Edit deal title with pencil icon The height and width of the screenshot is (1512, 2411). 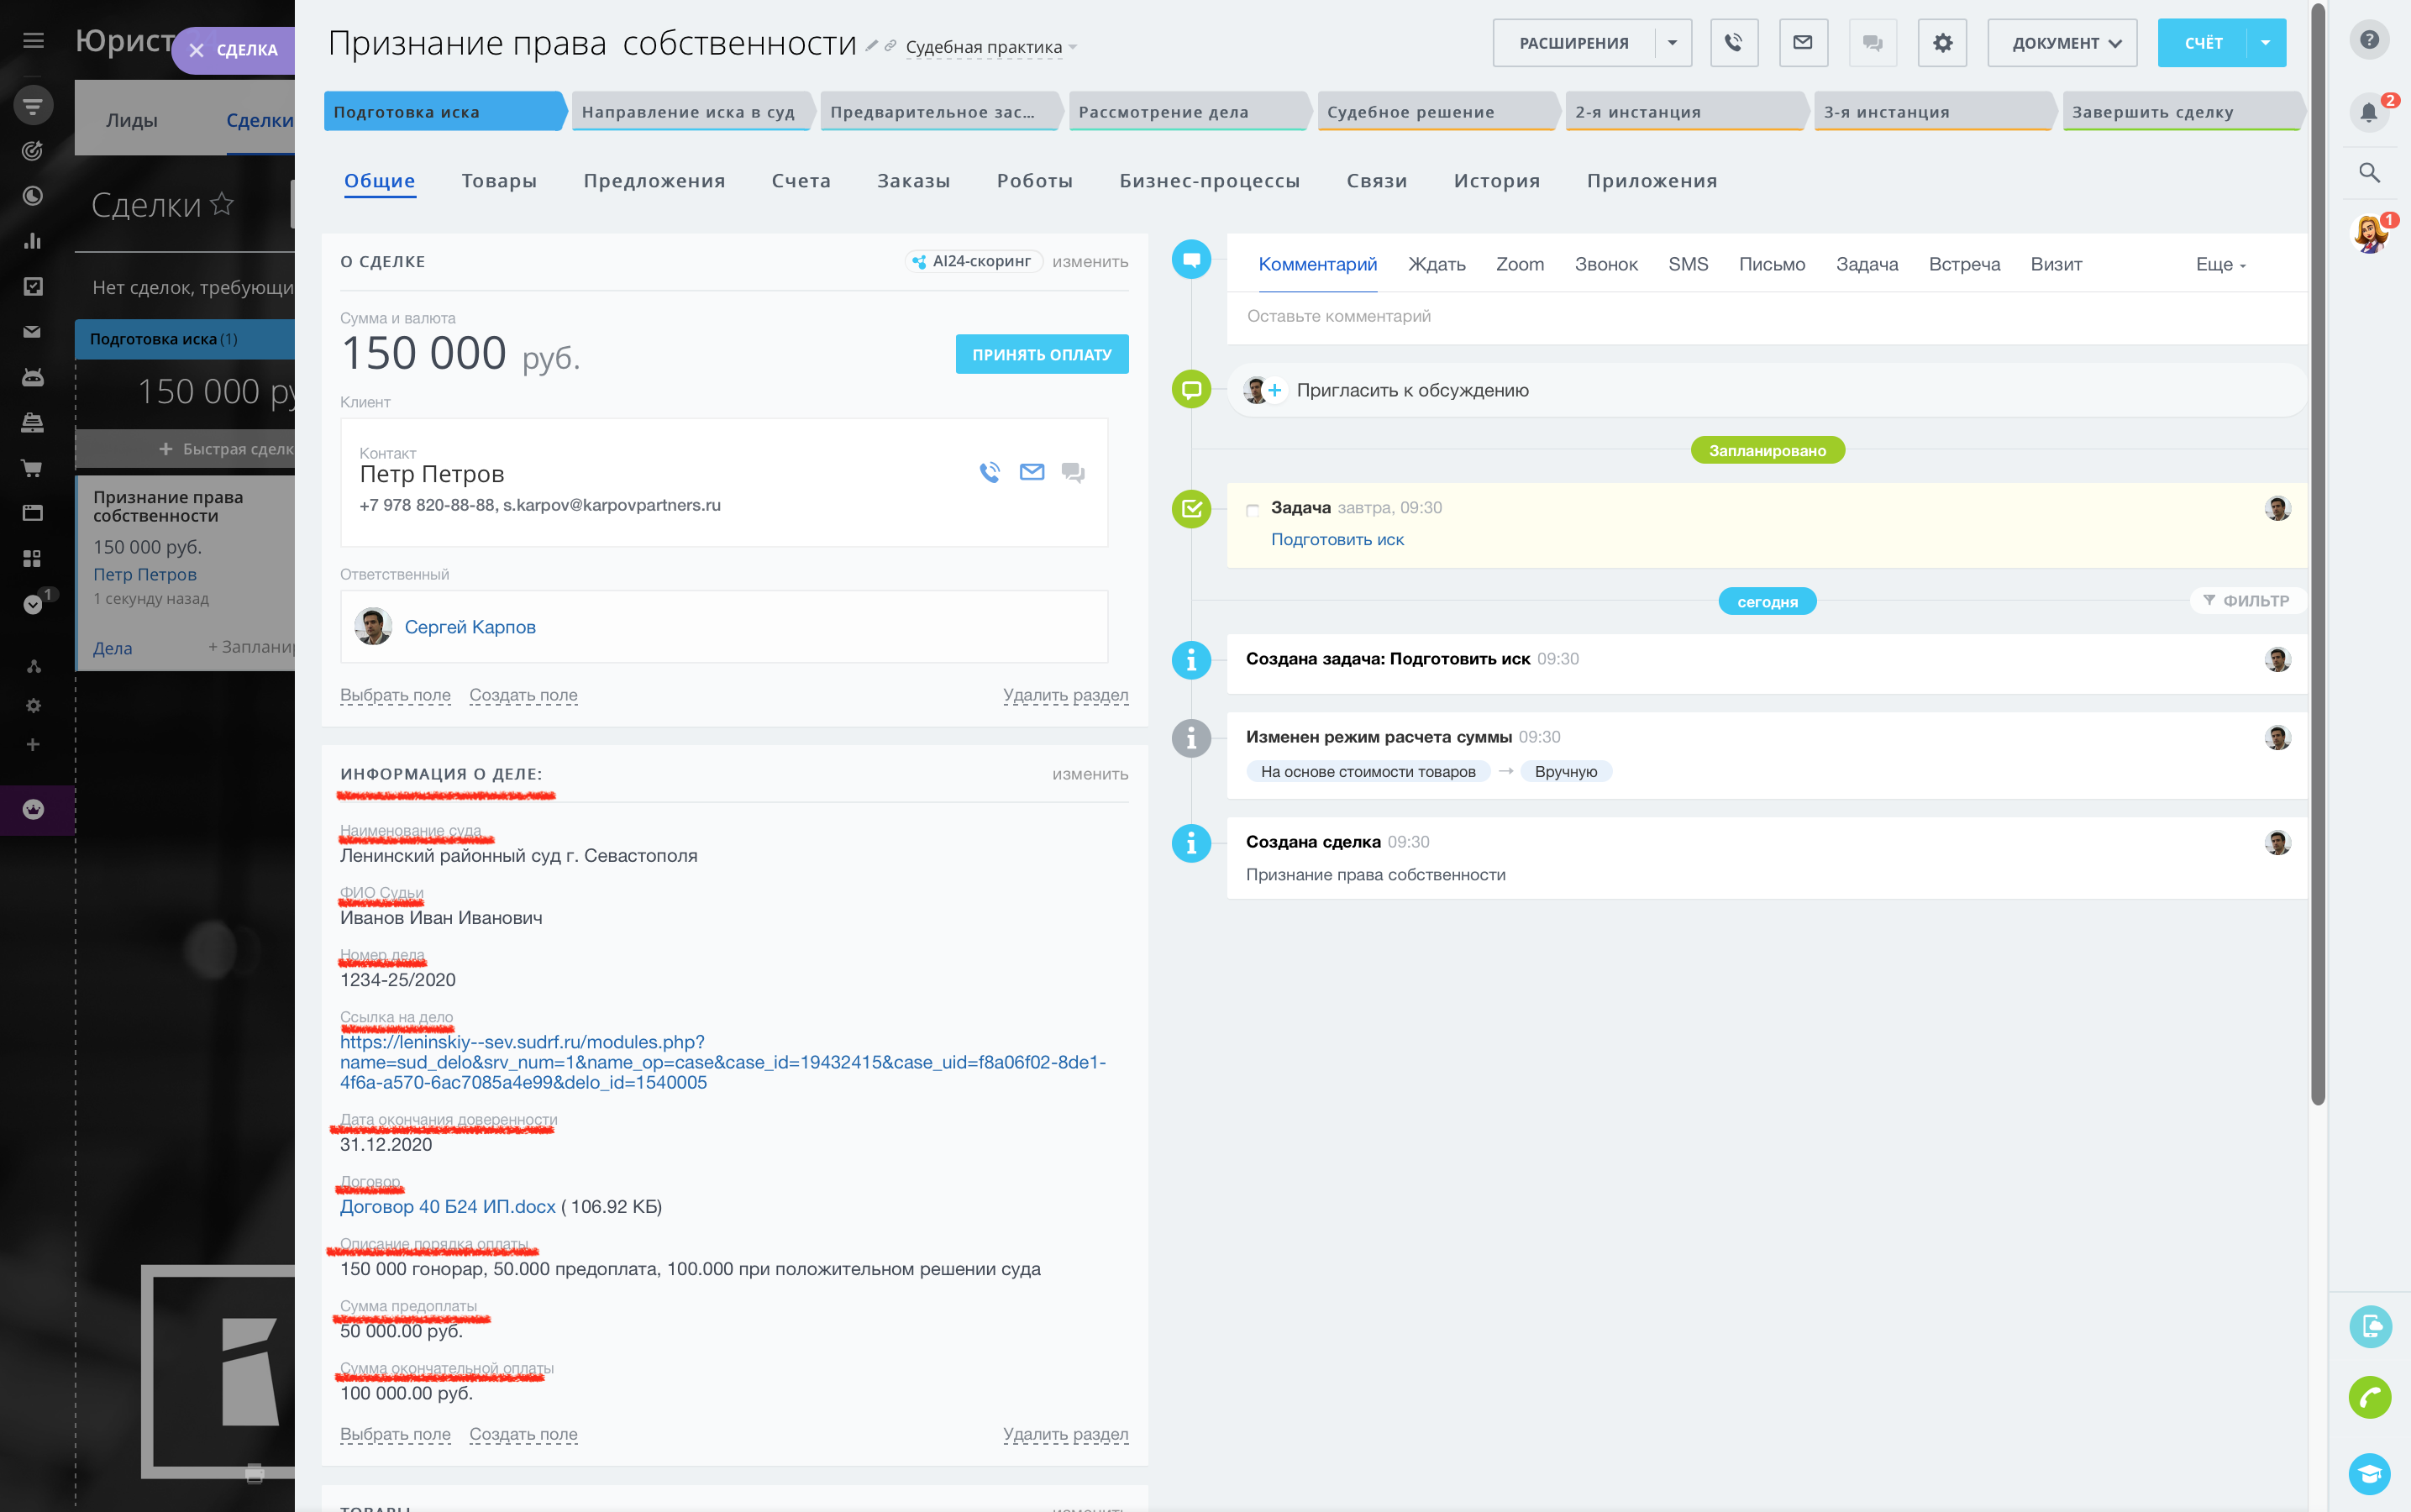click(x=871, y=45)
